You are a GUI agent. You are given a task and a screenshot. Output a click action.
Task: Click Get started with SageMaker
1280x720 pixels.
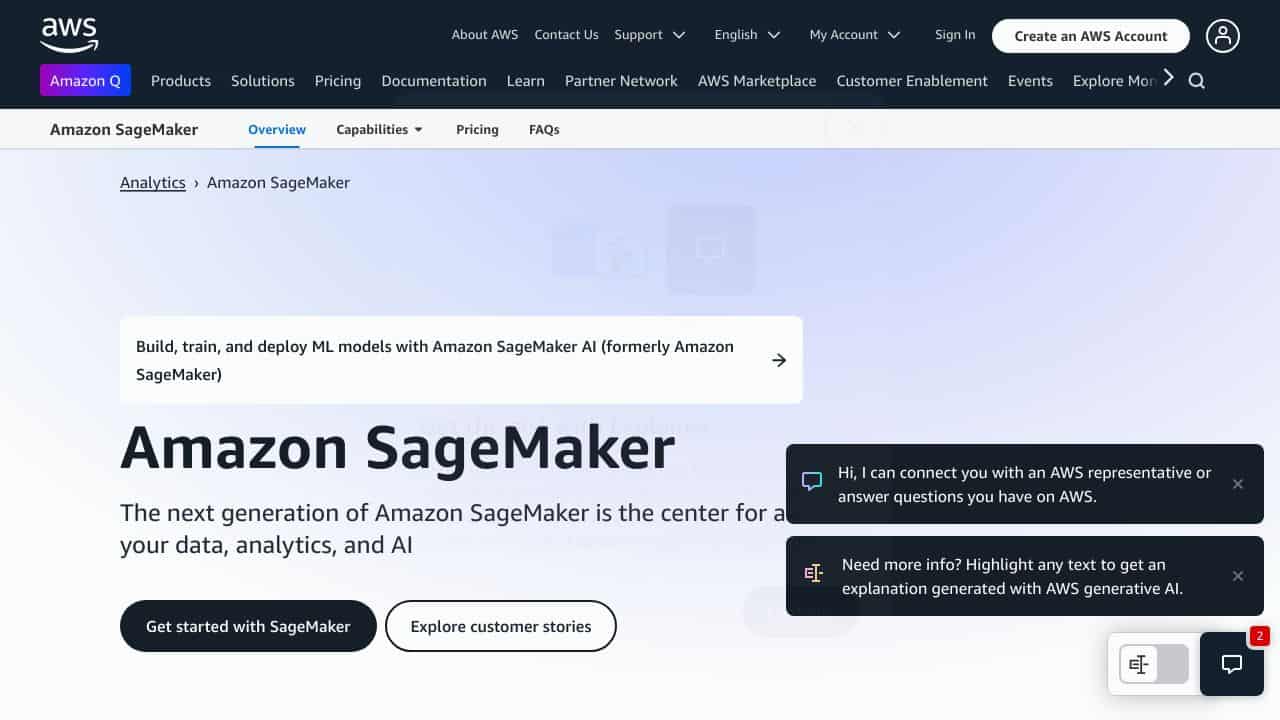pos(248,626)
